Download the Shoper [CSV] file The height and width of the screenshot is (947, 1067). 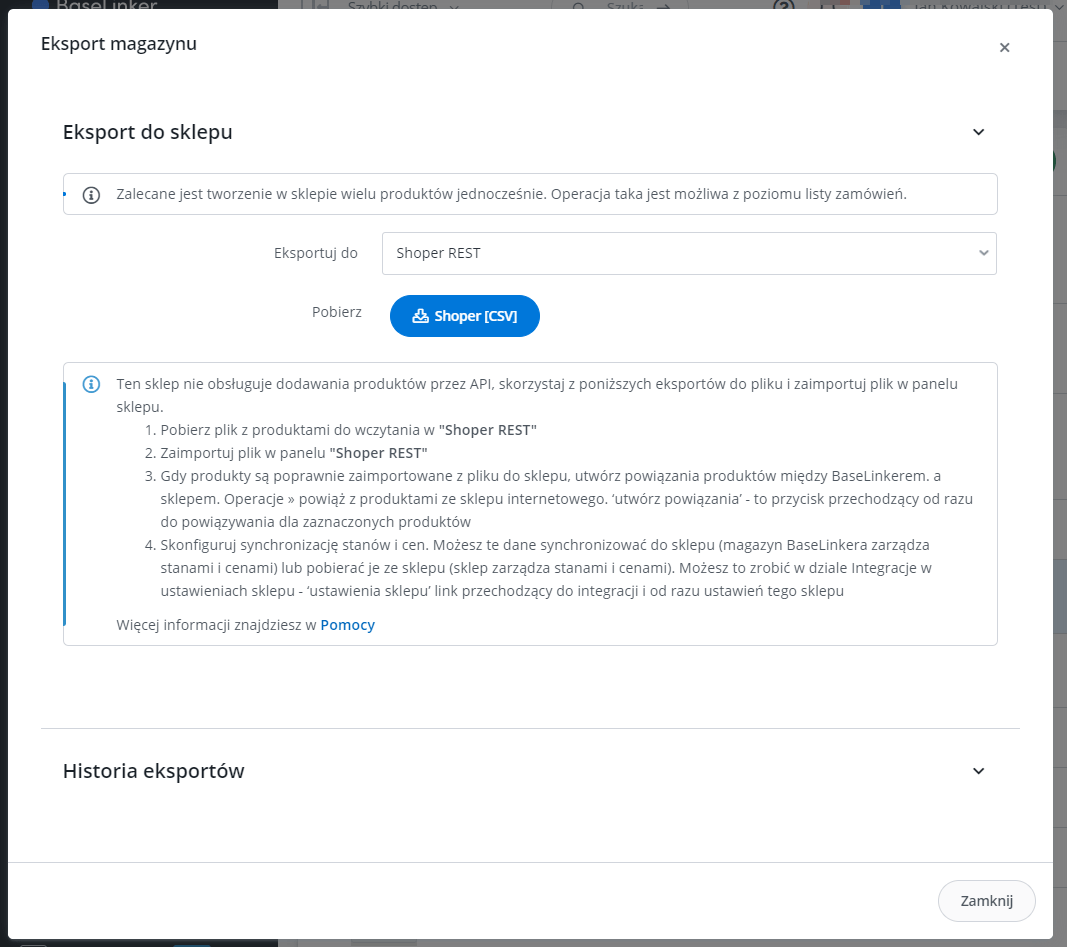tap(465, 316)
